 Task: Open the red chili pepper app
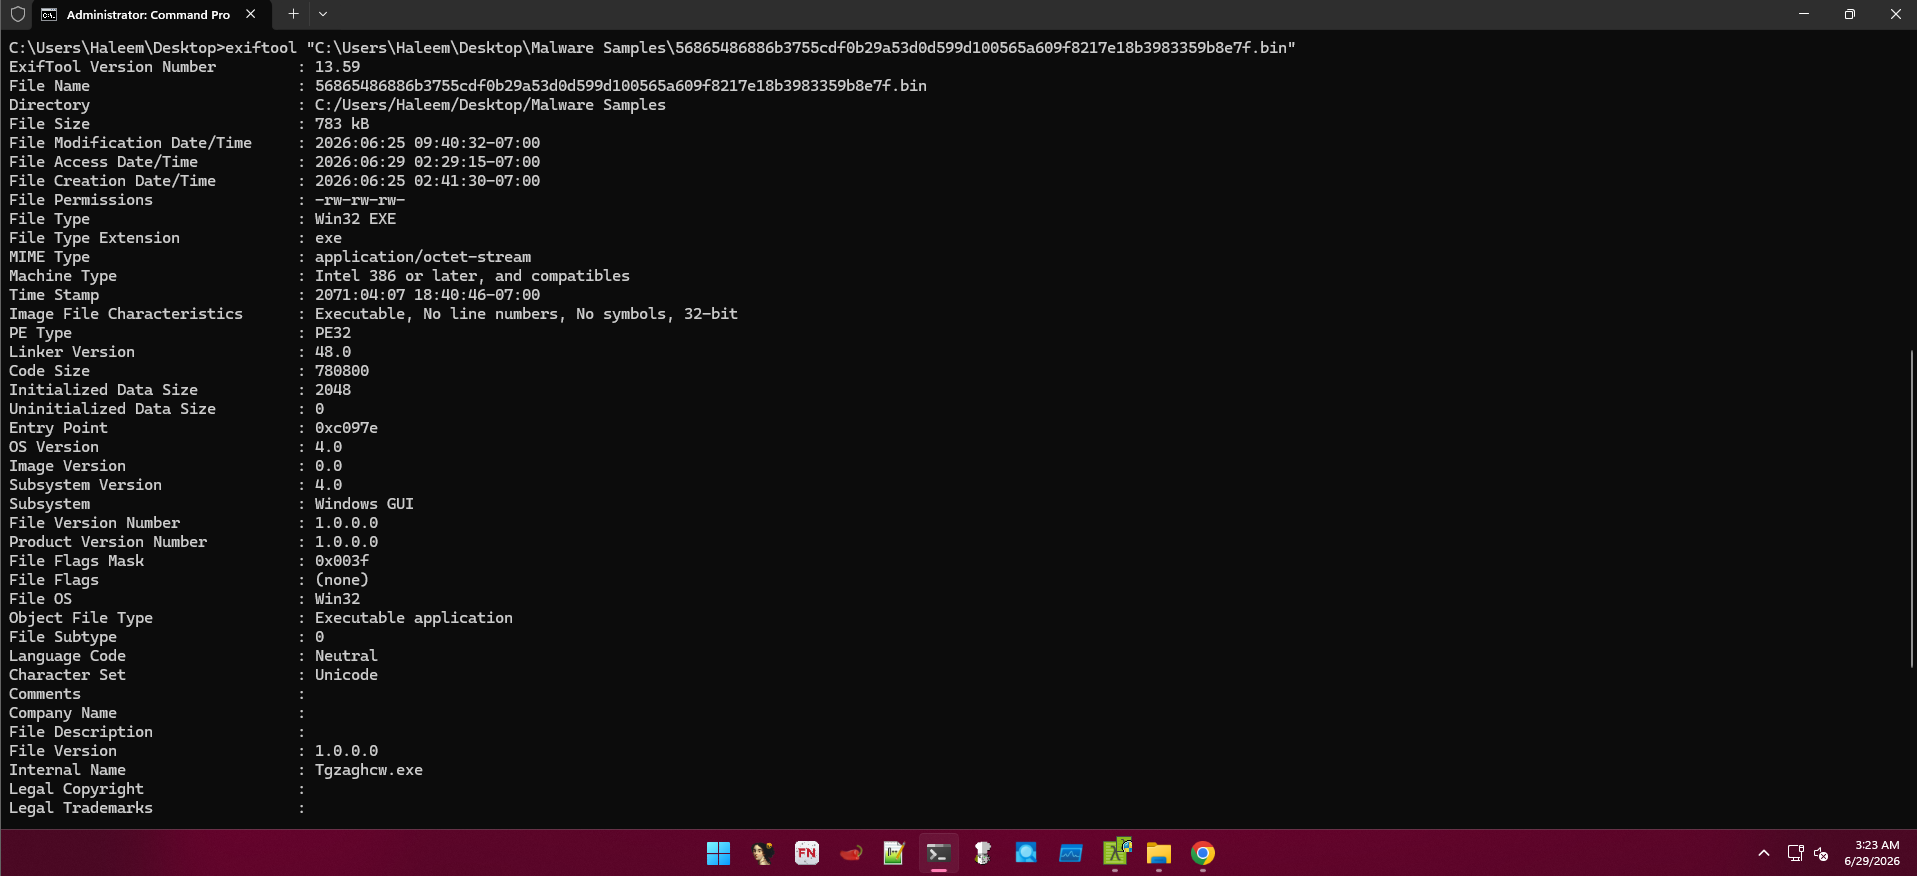tap(851, 853)
